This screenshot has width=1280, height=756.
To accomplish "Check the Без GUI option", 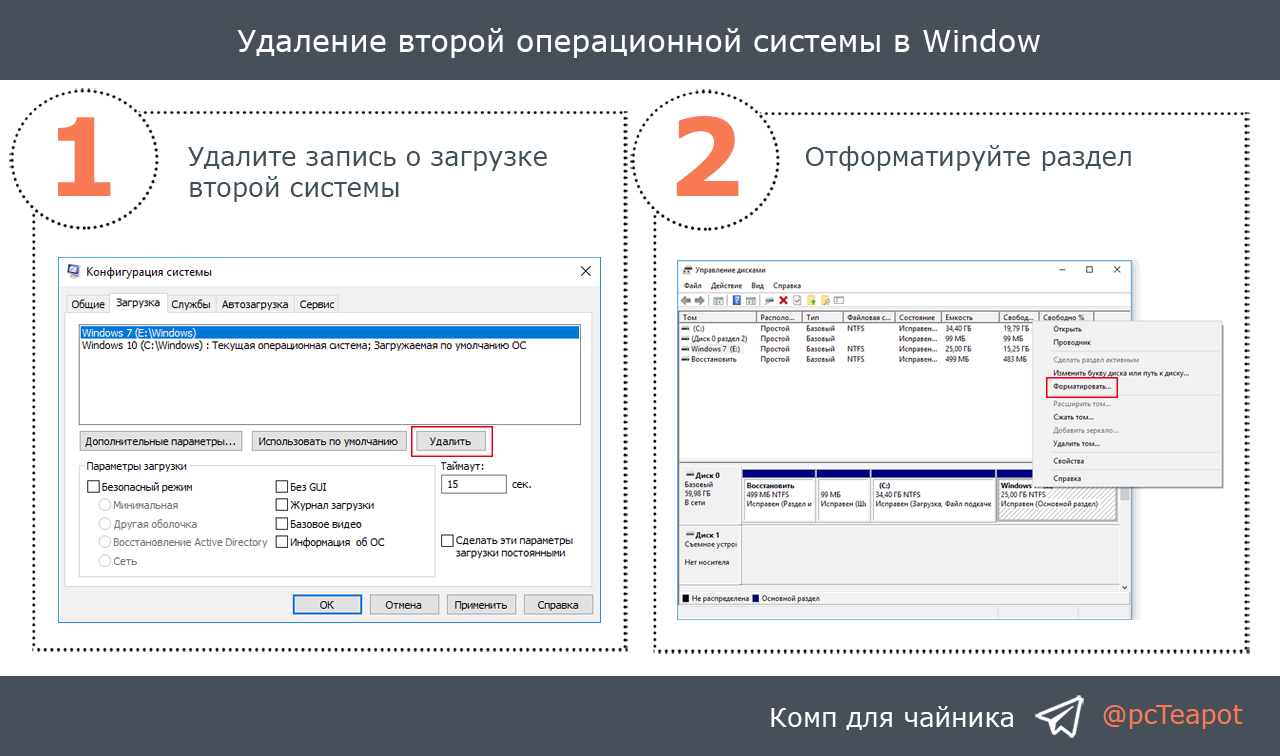I will [282, 487].
